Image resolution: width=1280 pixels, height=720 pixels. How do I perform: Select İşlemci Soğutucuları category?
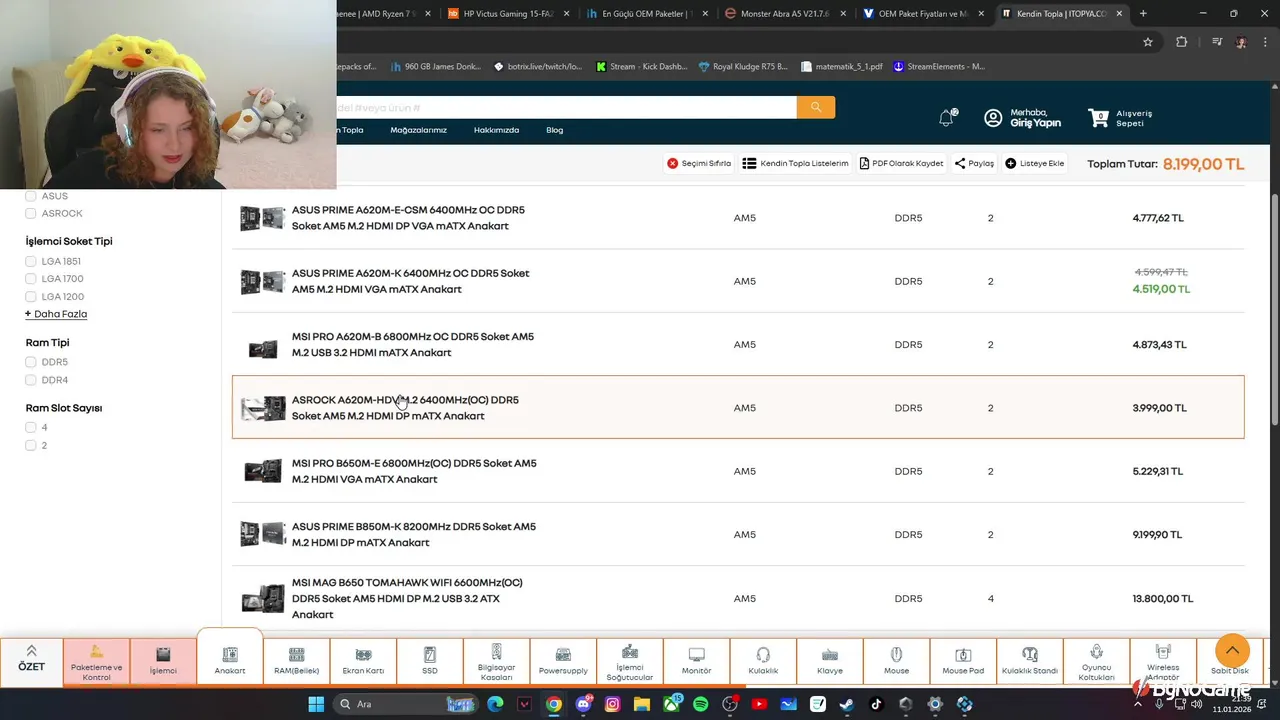pyautogui.click(x=630, y=662)
